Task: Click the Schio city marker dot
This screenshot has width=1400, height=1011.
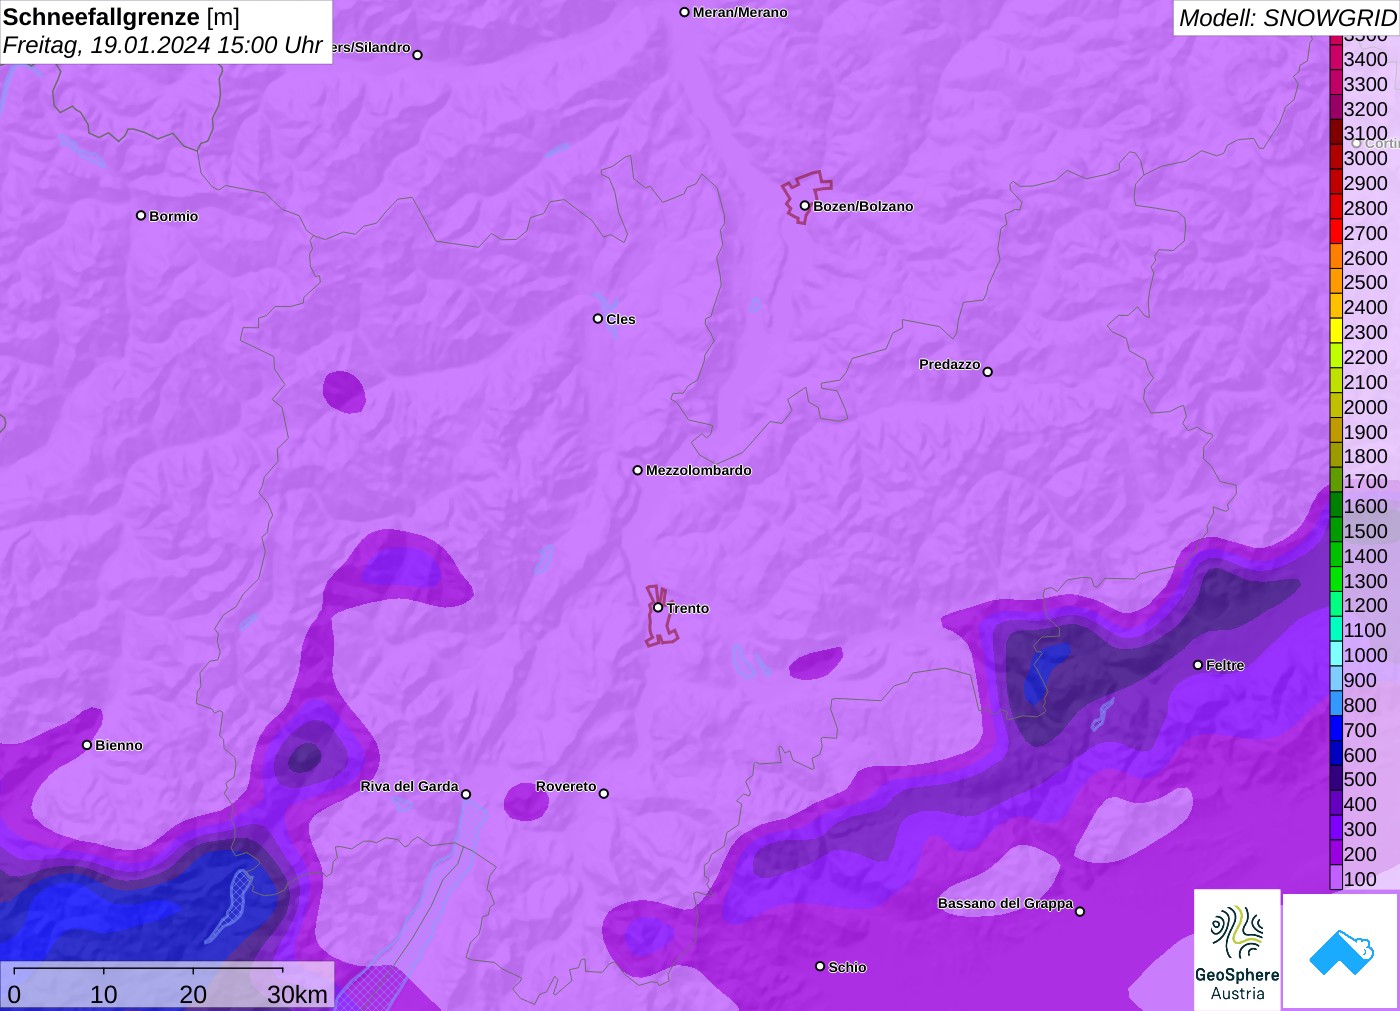Action: pos(820,966)
